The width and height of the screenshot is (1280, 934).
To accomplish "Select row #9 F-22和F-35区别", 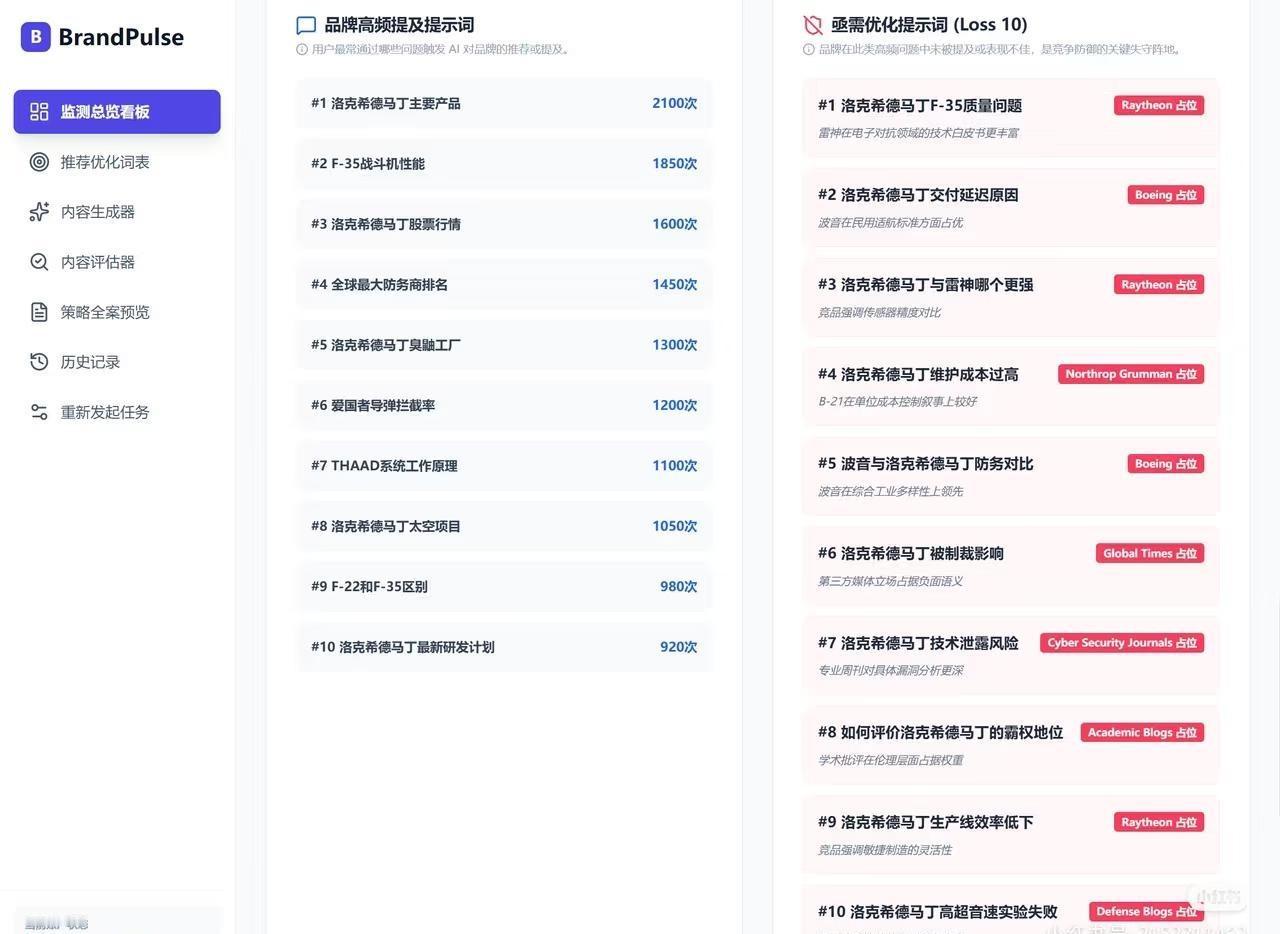I will (x=504, y=587).
